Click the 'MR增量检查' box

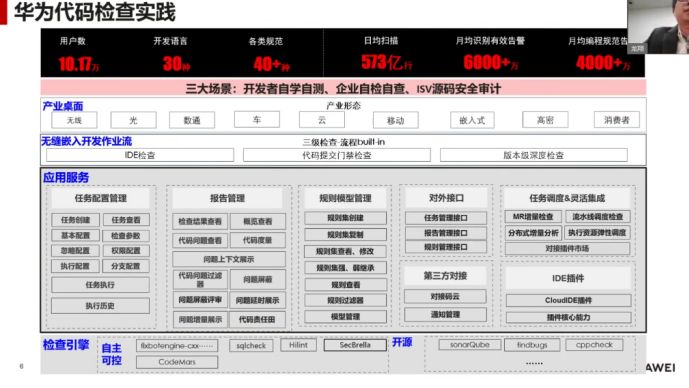pos(533,217)
